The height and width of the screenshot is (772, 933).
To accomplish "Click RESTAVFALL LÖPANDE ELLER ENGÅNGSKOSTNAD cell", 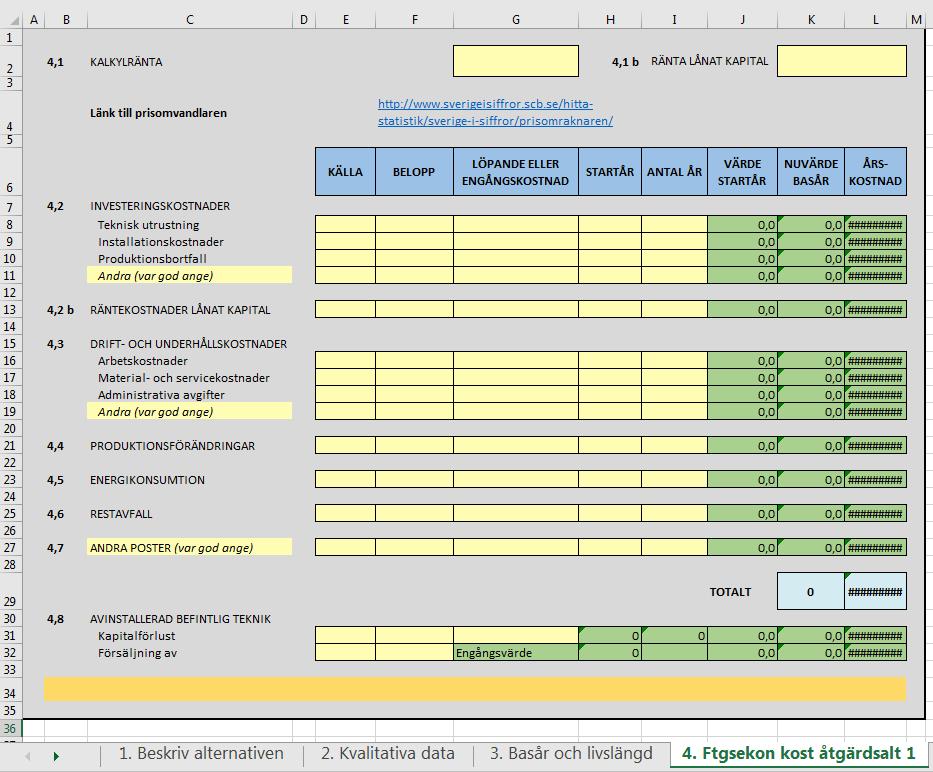I will coord(515,513).
